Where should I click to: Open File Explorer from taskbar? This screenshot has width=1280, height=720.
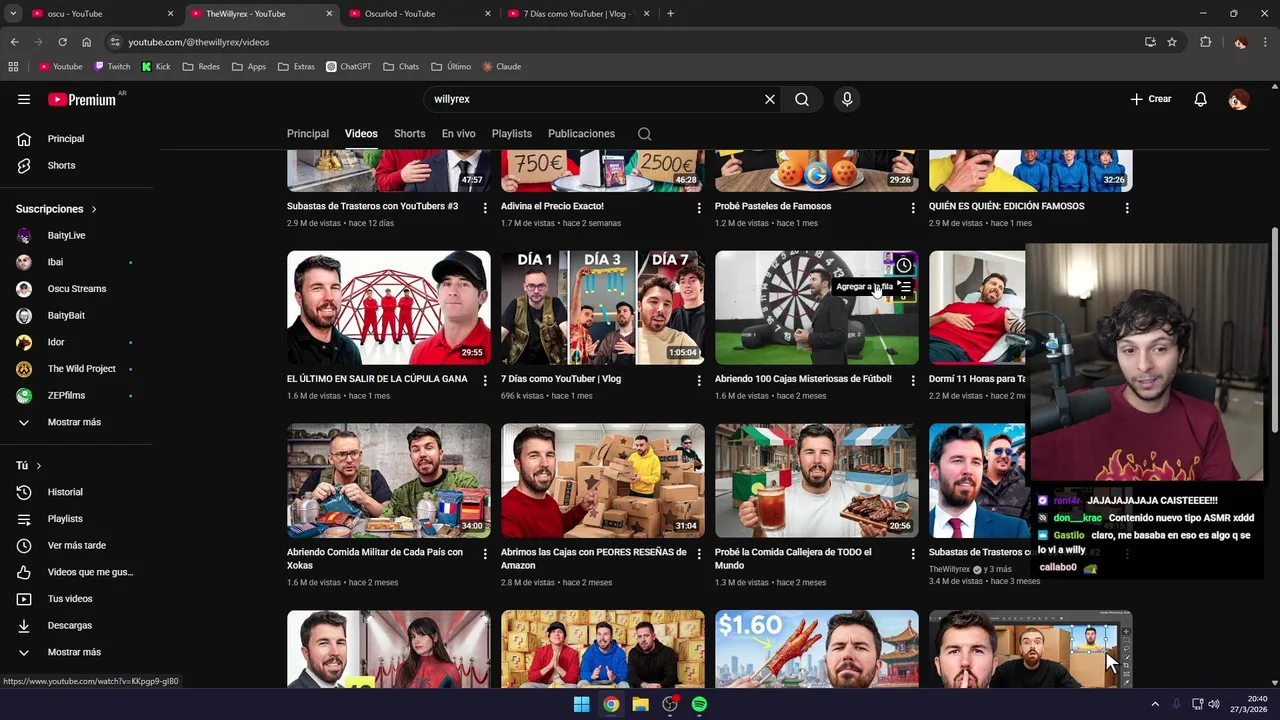tap(640, 704)
